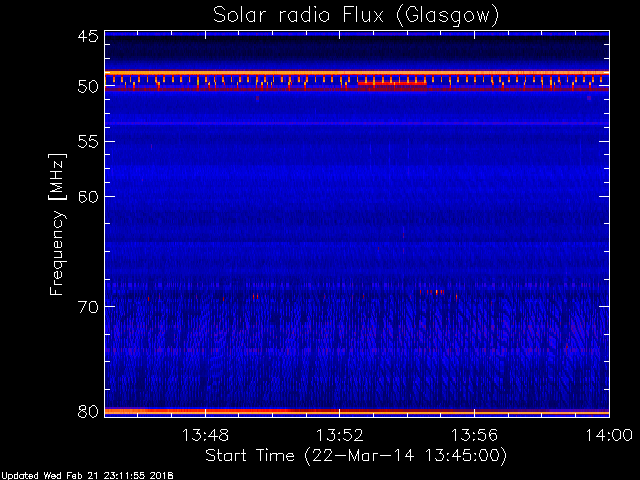Select the 13:56 time axis label
The image size is (640, 480).
pos(474,435)
